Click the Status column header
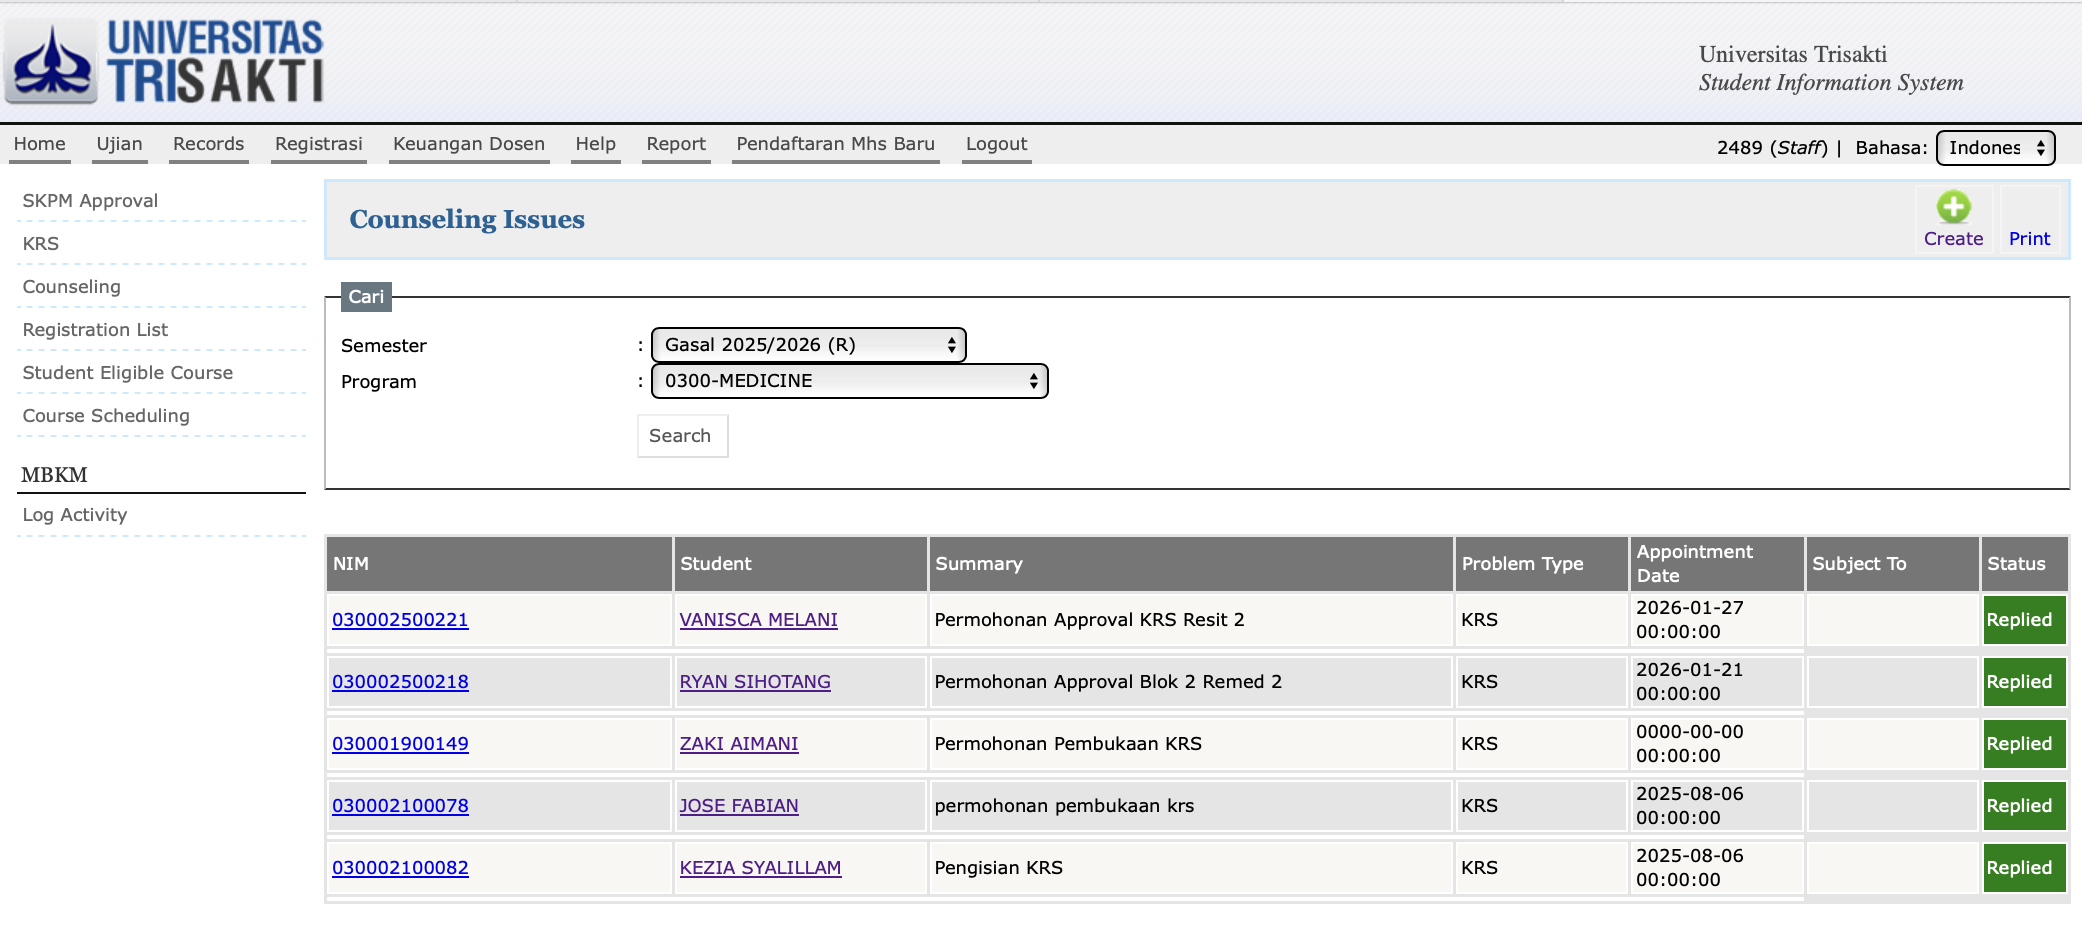Image resolution: width=2082 pixels, height=938 pixels. click(x=2016, y=564)
